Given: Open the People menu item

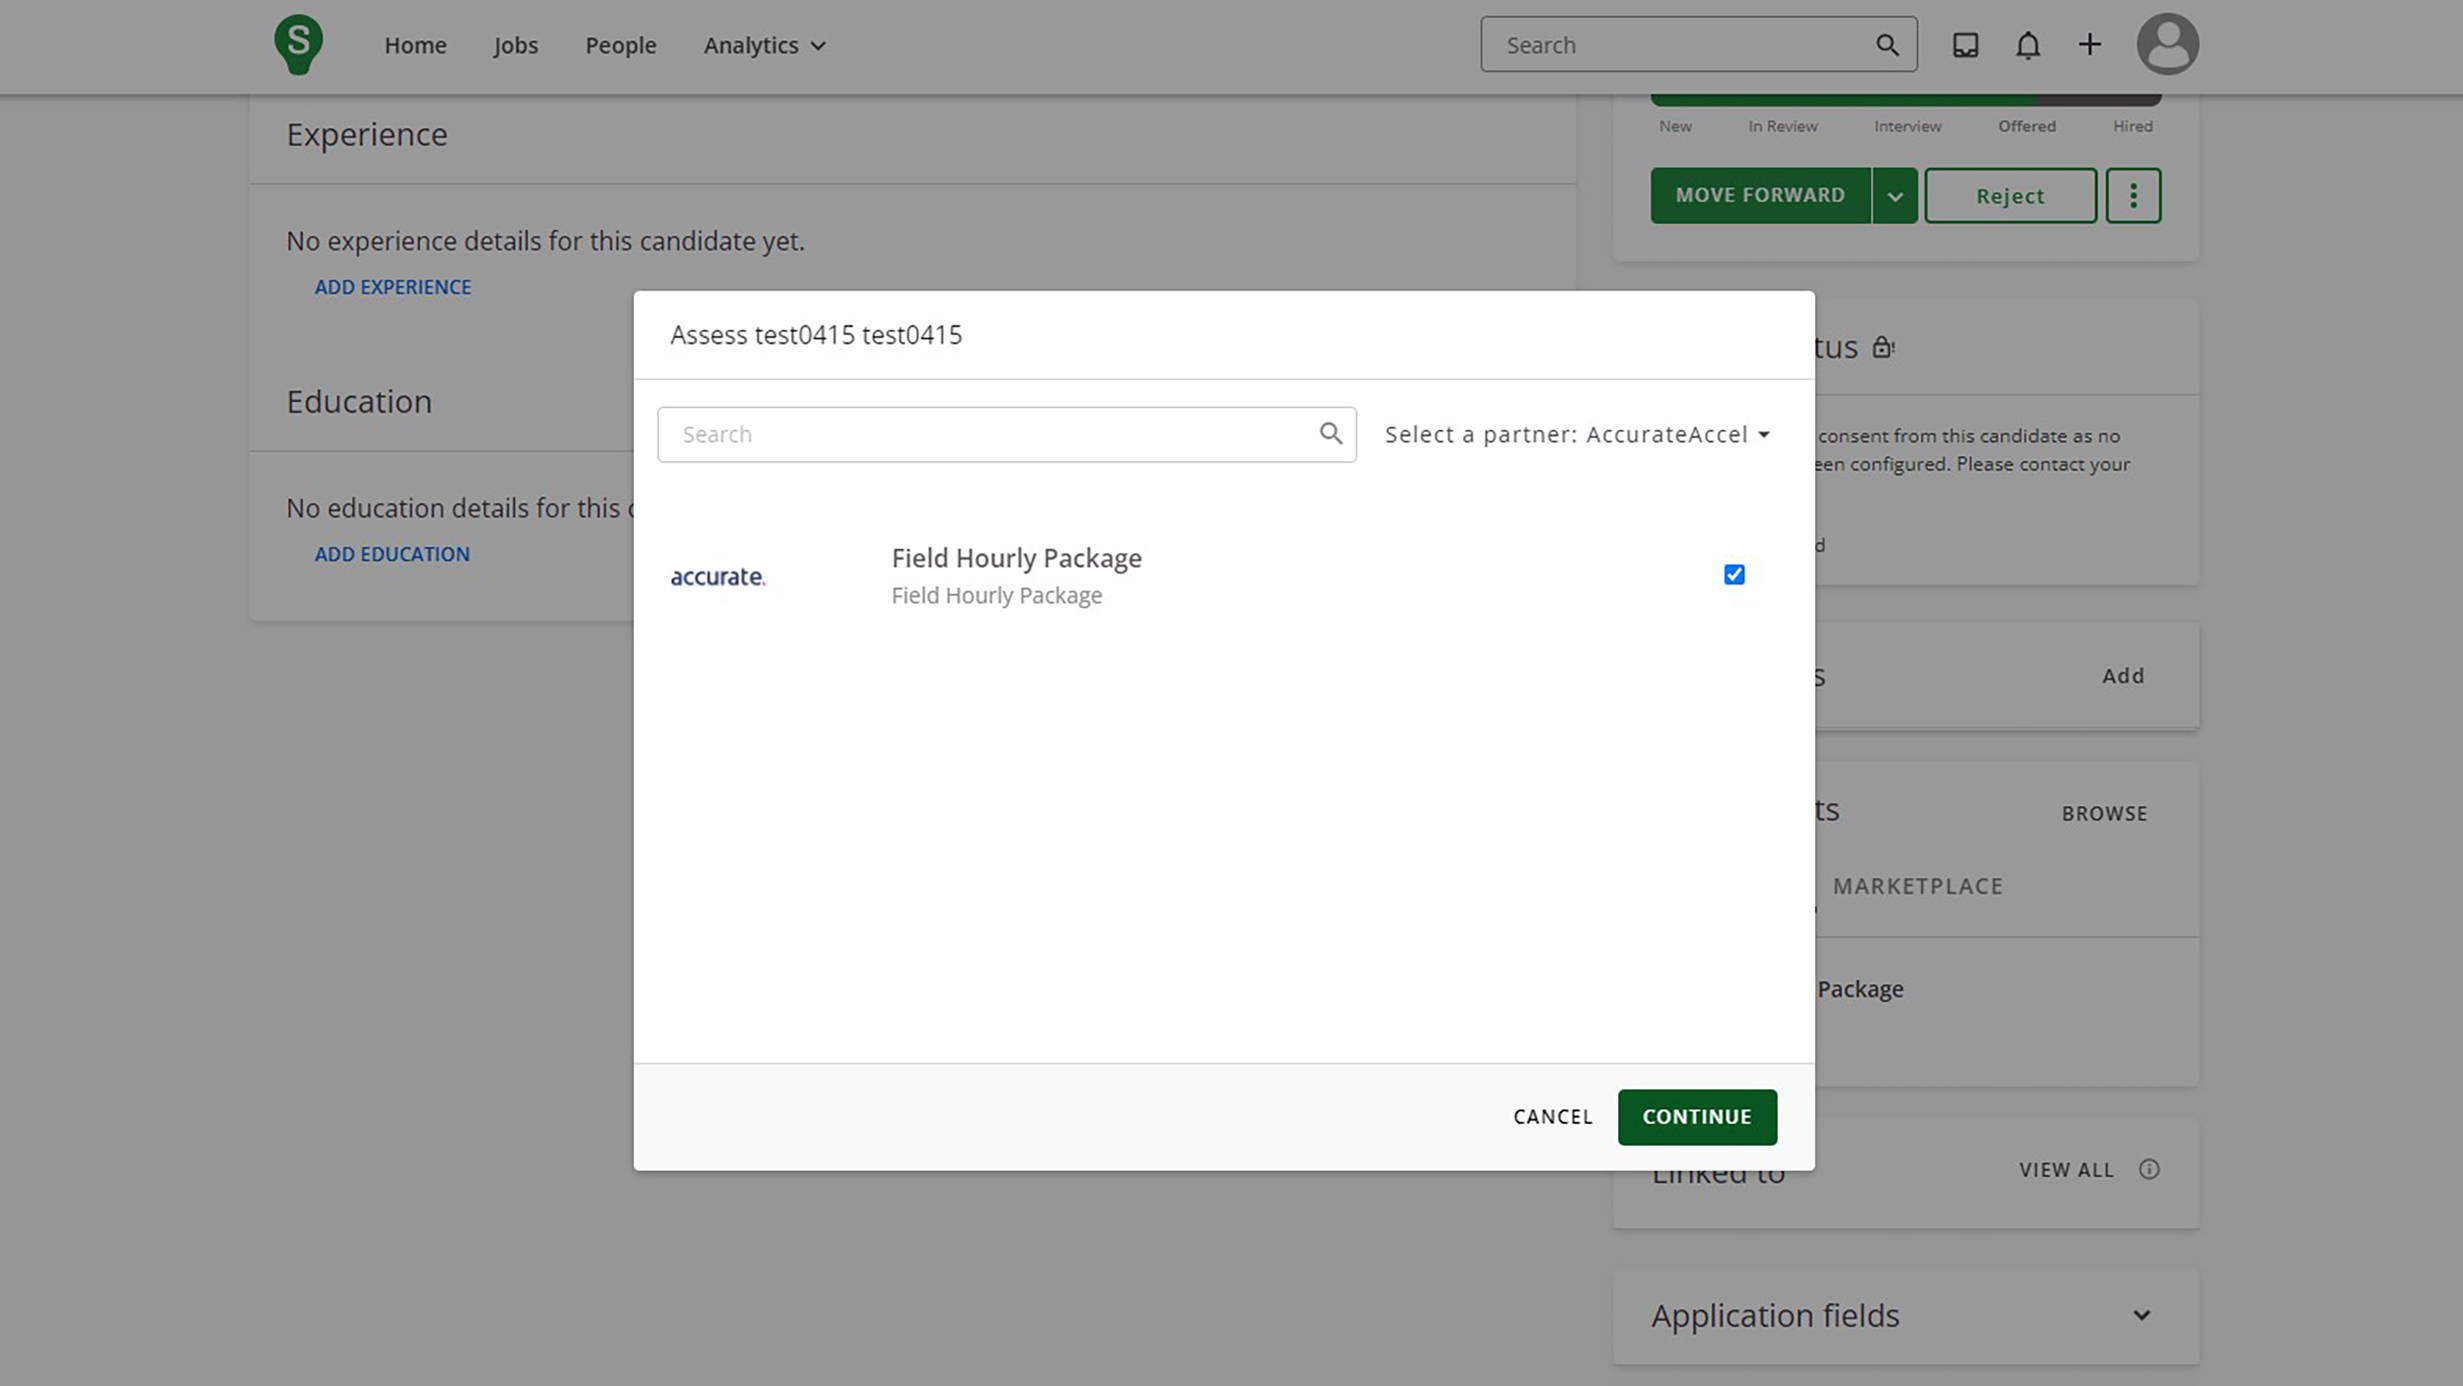Looking at the screenshot, I should click(620, 45).
